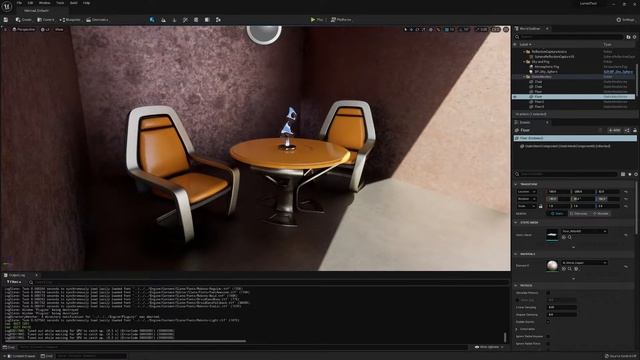Viewport: 640px width, 360px height.
Task: Open the Platforms menu
Action: [x=341, y=20]
